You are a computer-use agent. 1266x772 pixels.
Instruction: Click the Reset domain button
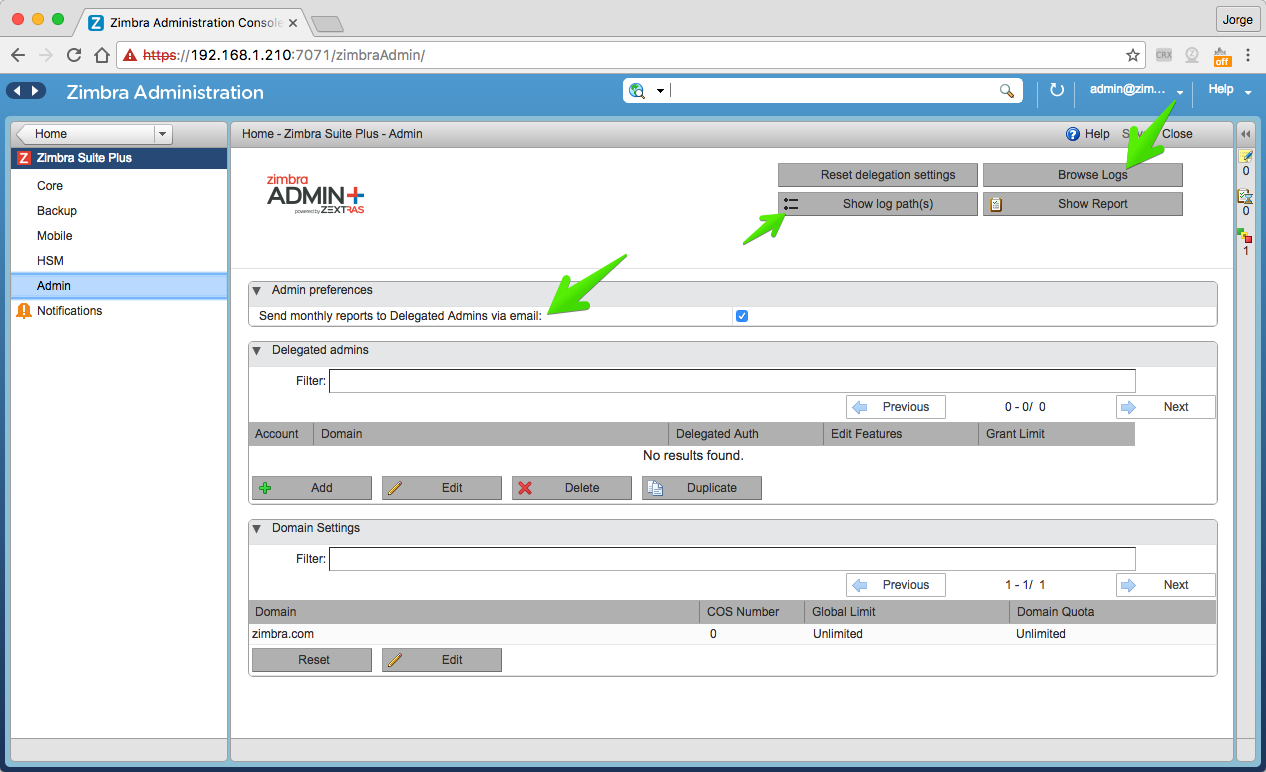tap(312, 660)
